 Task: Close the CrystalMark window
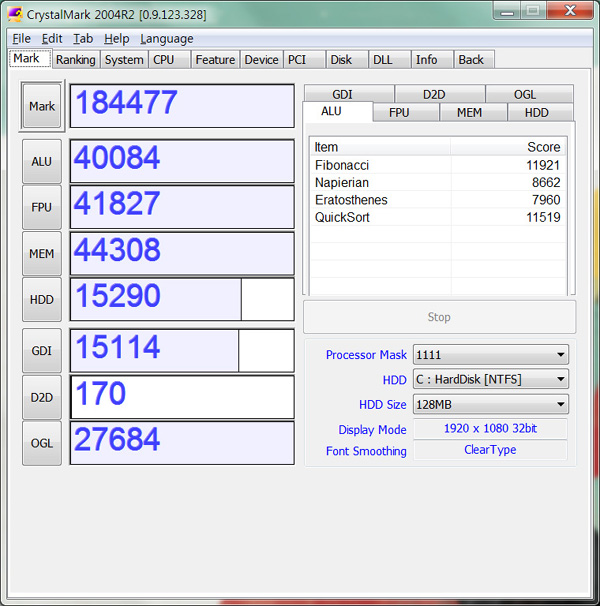(570, 11)
